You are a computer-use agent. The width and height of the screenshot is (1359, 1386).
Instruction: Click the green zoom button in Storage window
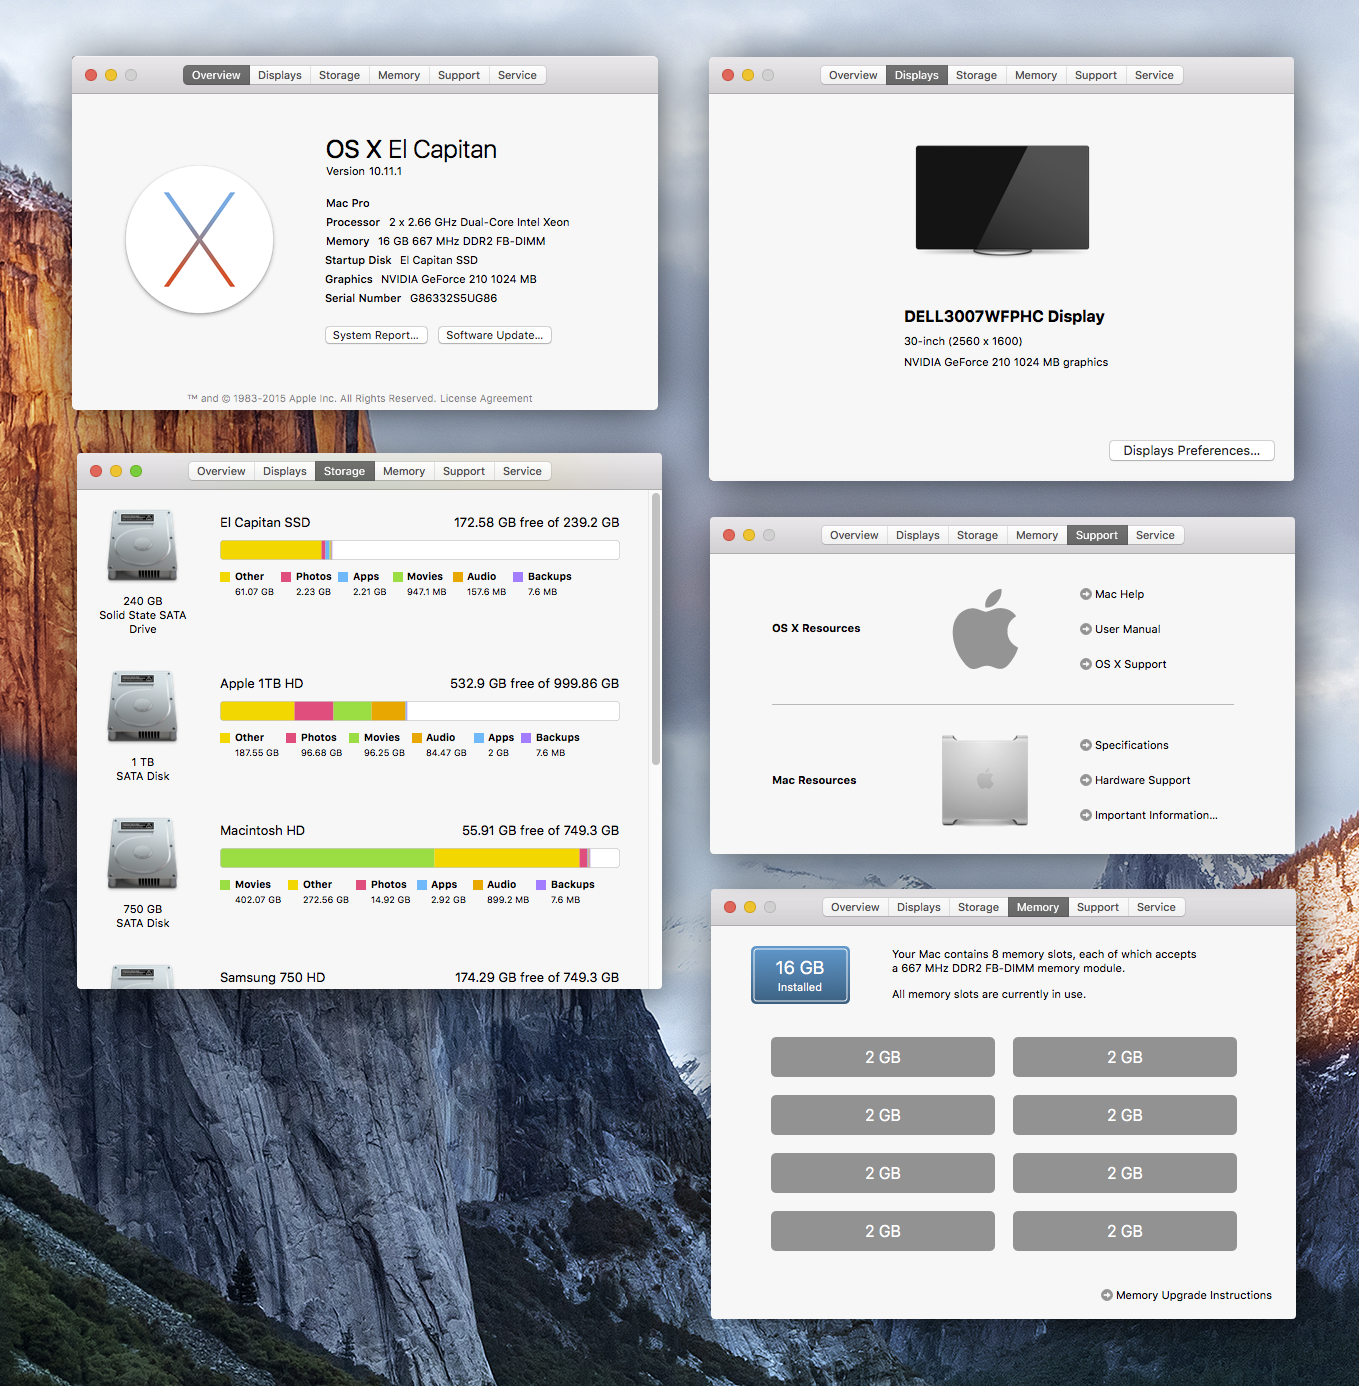(136, 471)
